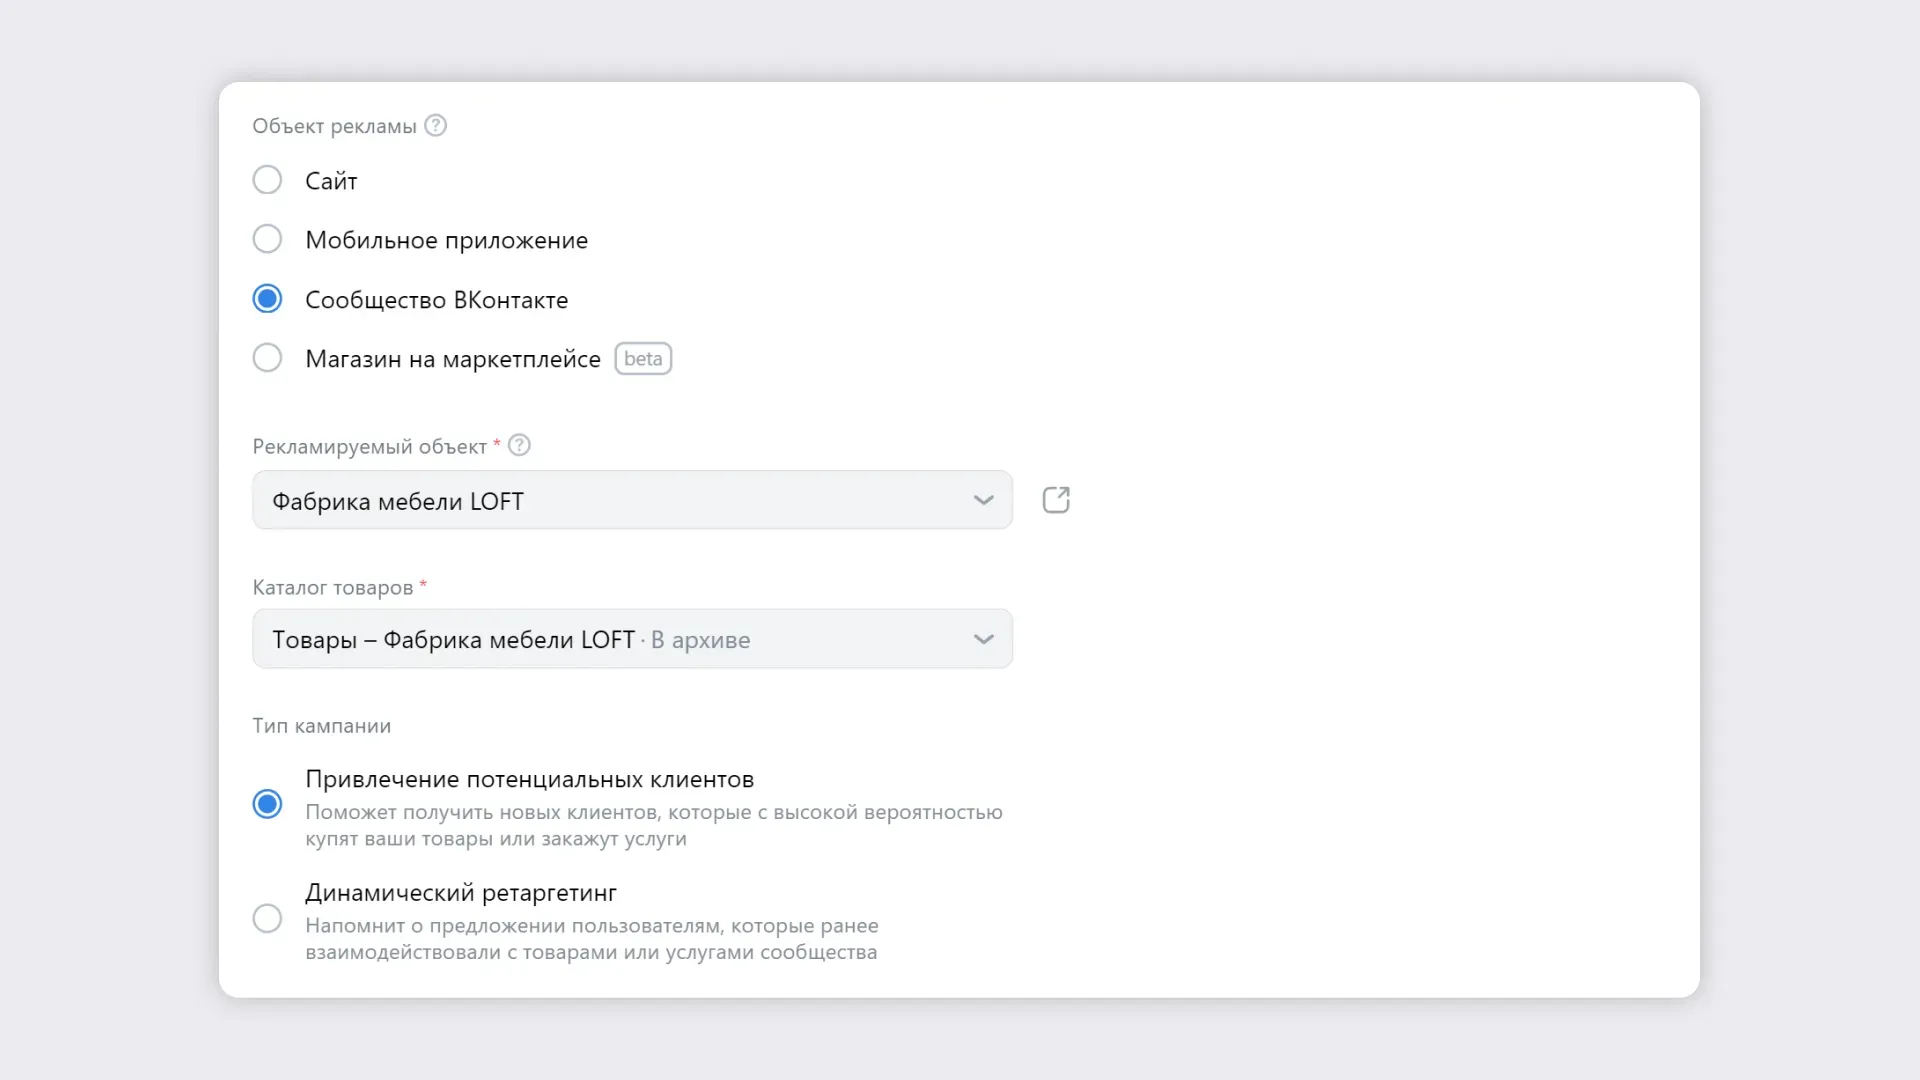This screenshot has height=1080, width=1920.
Task: Choose Сообщество ВКонтакте radio button
Action: click(267, 299)
